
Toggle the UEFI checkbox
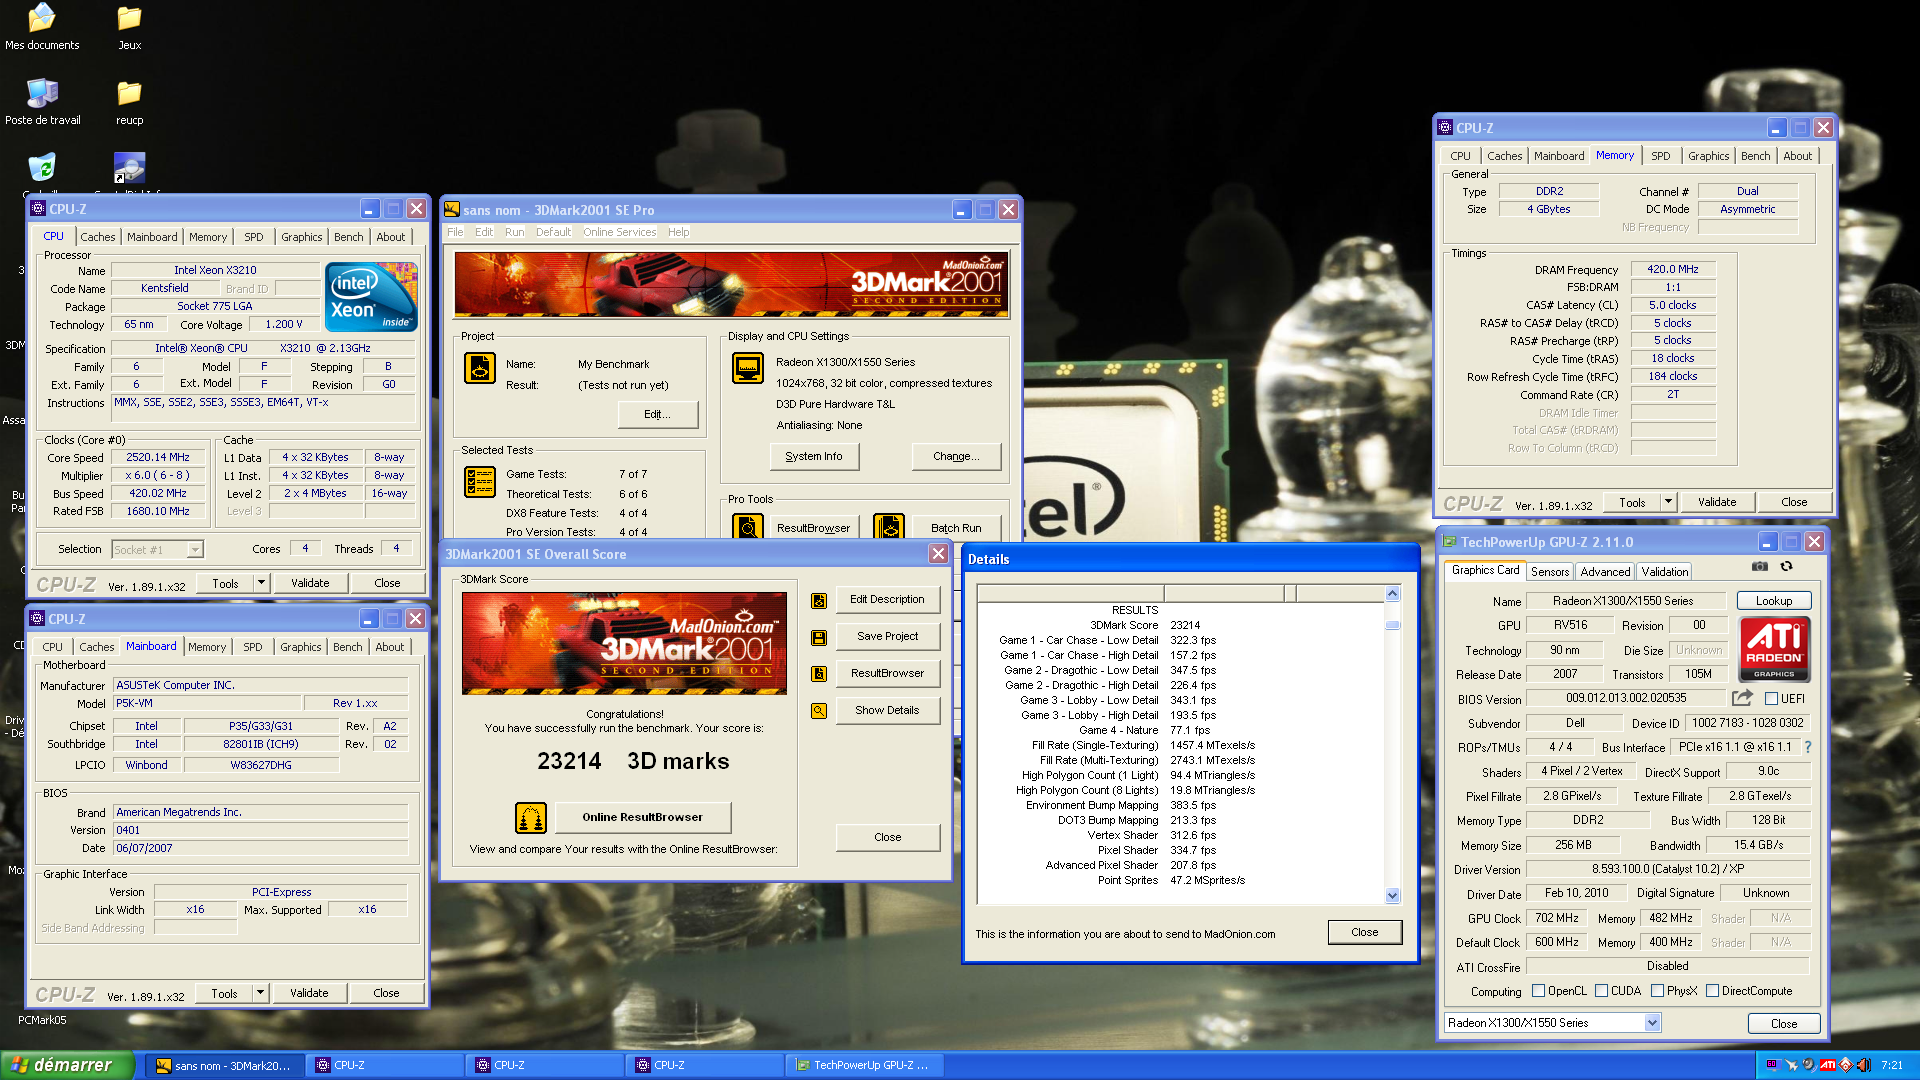[x=1771, y=699]
